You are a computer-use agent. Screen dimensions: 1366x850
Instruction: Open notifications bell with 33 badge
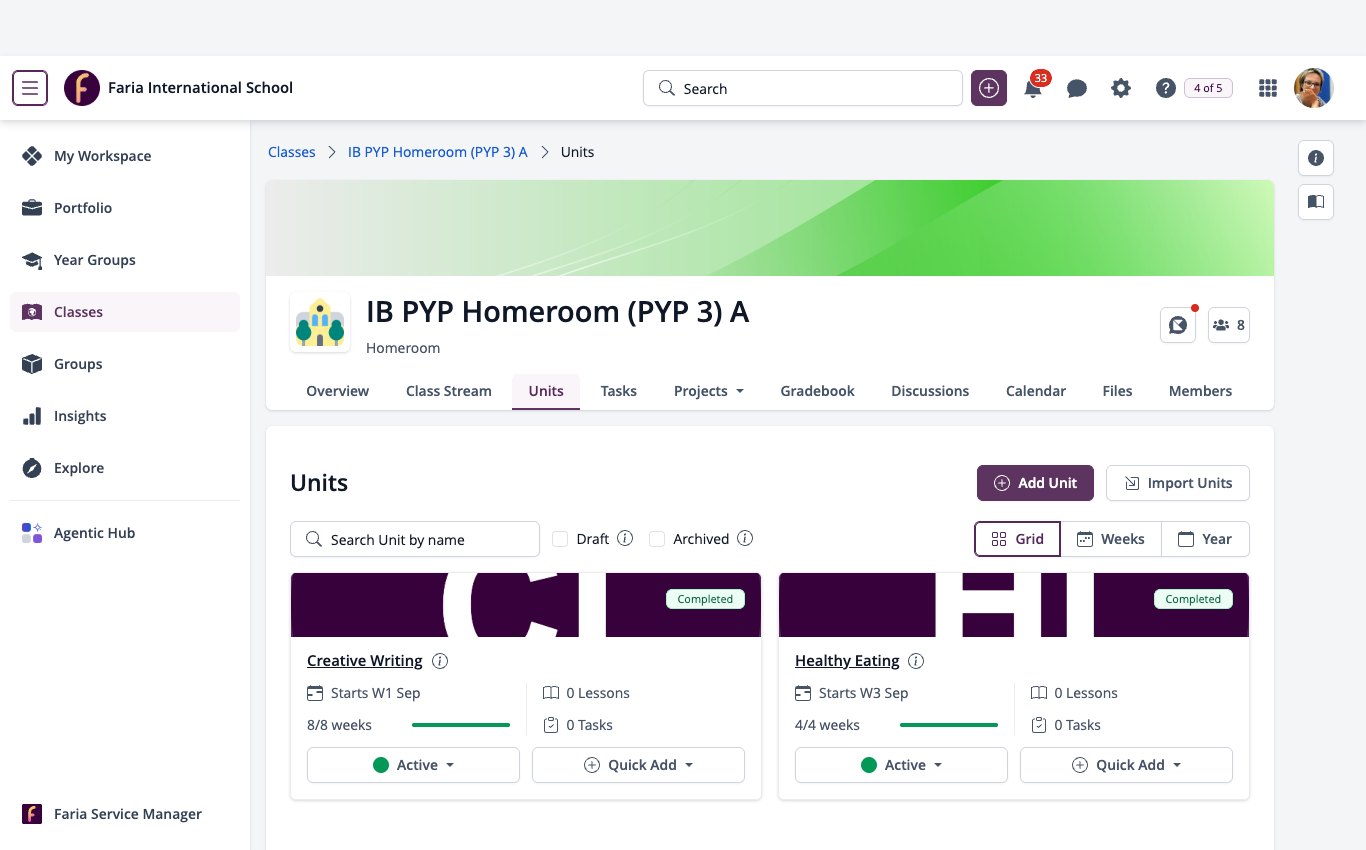1034,88
